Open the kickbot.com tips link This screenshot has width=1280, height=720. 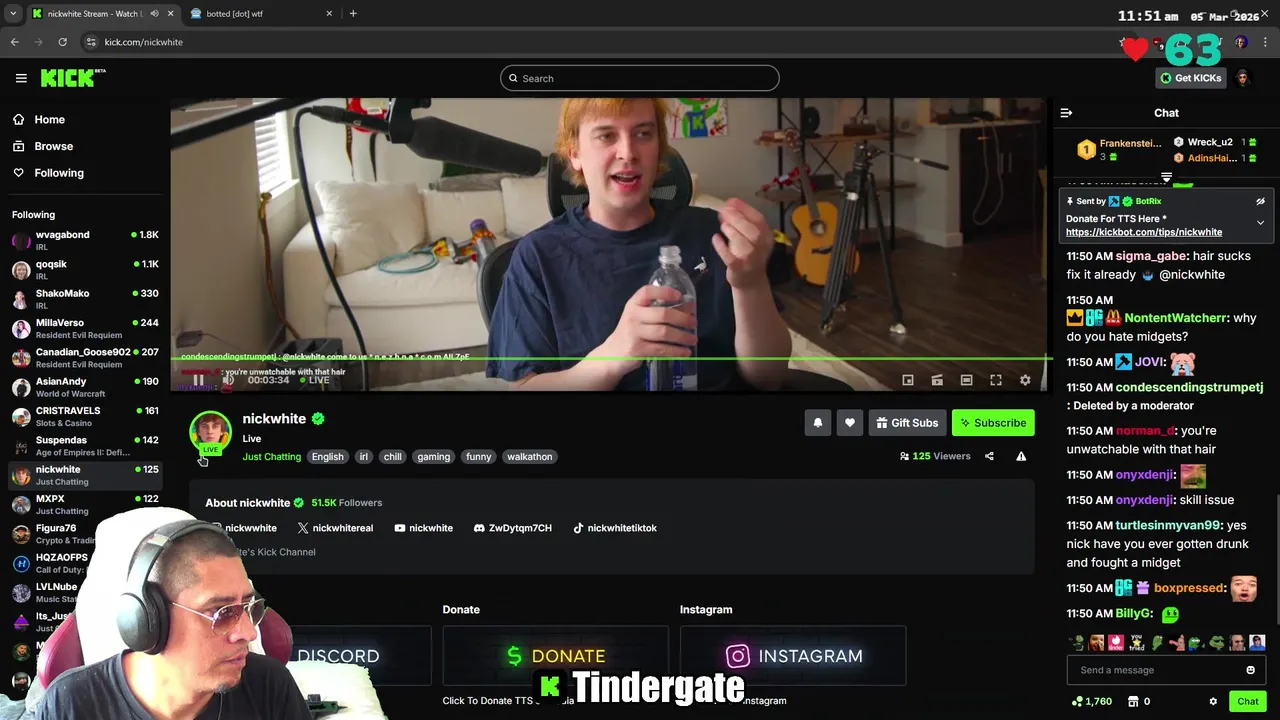[1144, 232]
